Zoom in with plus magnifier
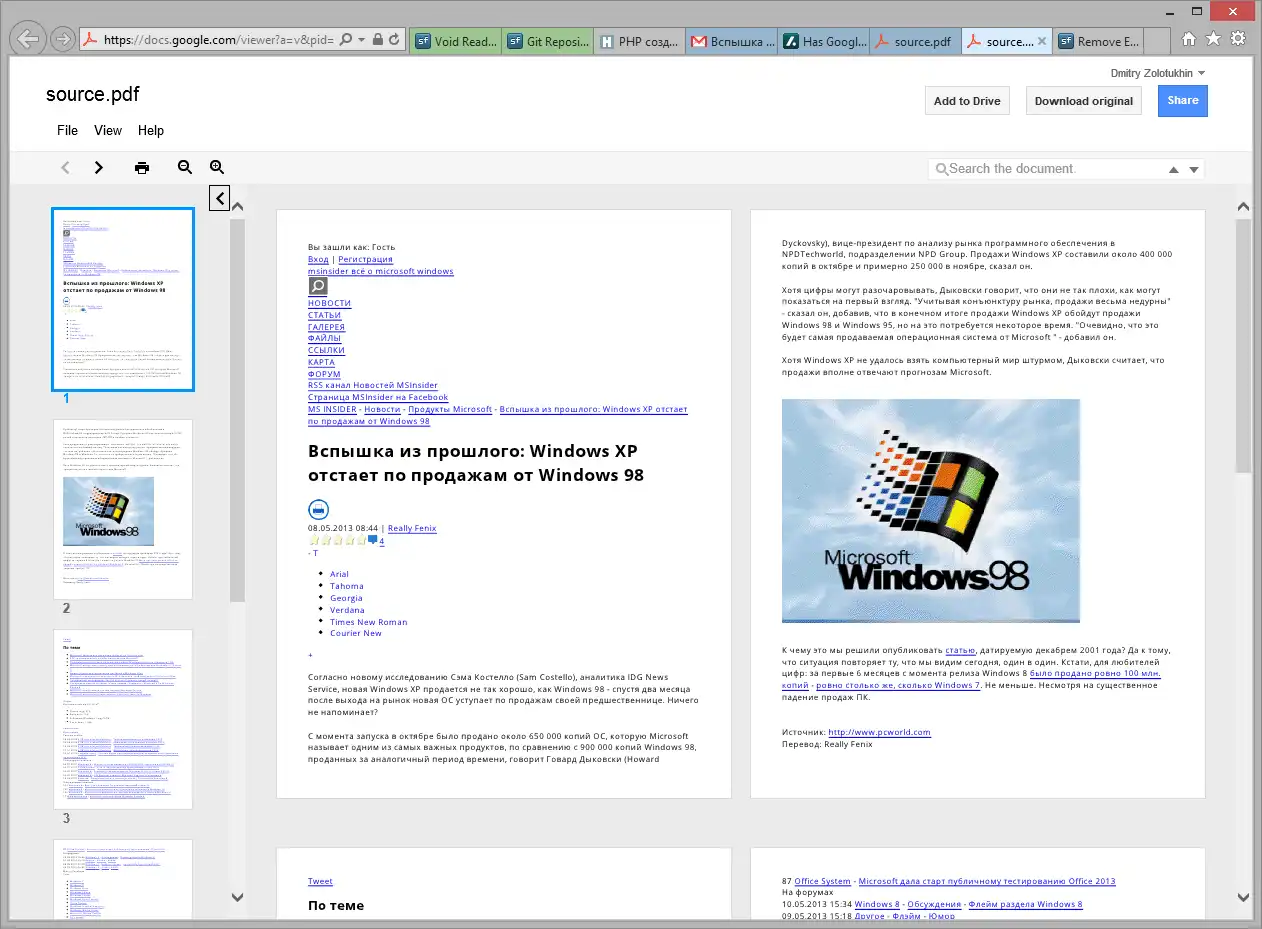Image resolution: width=1262 pixels, height=929 pixels. [x=217, y=168]
